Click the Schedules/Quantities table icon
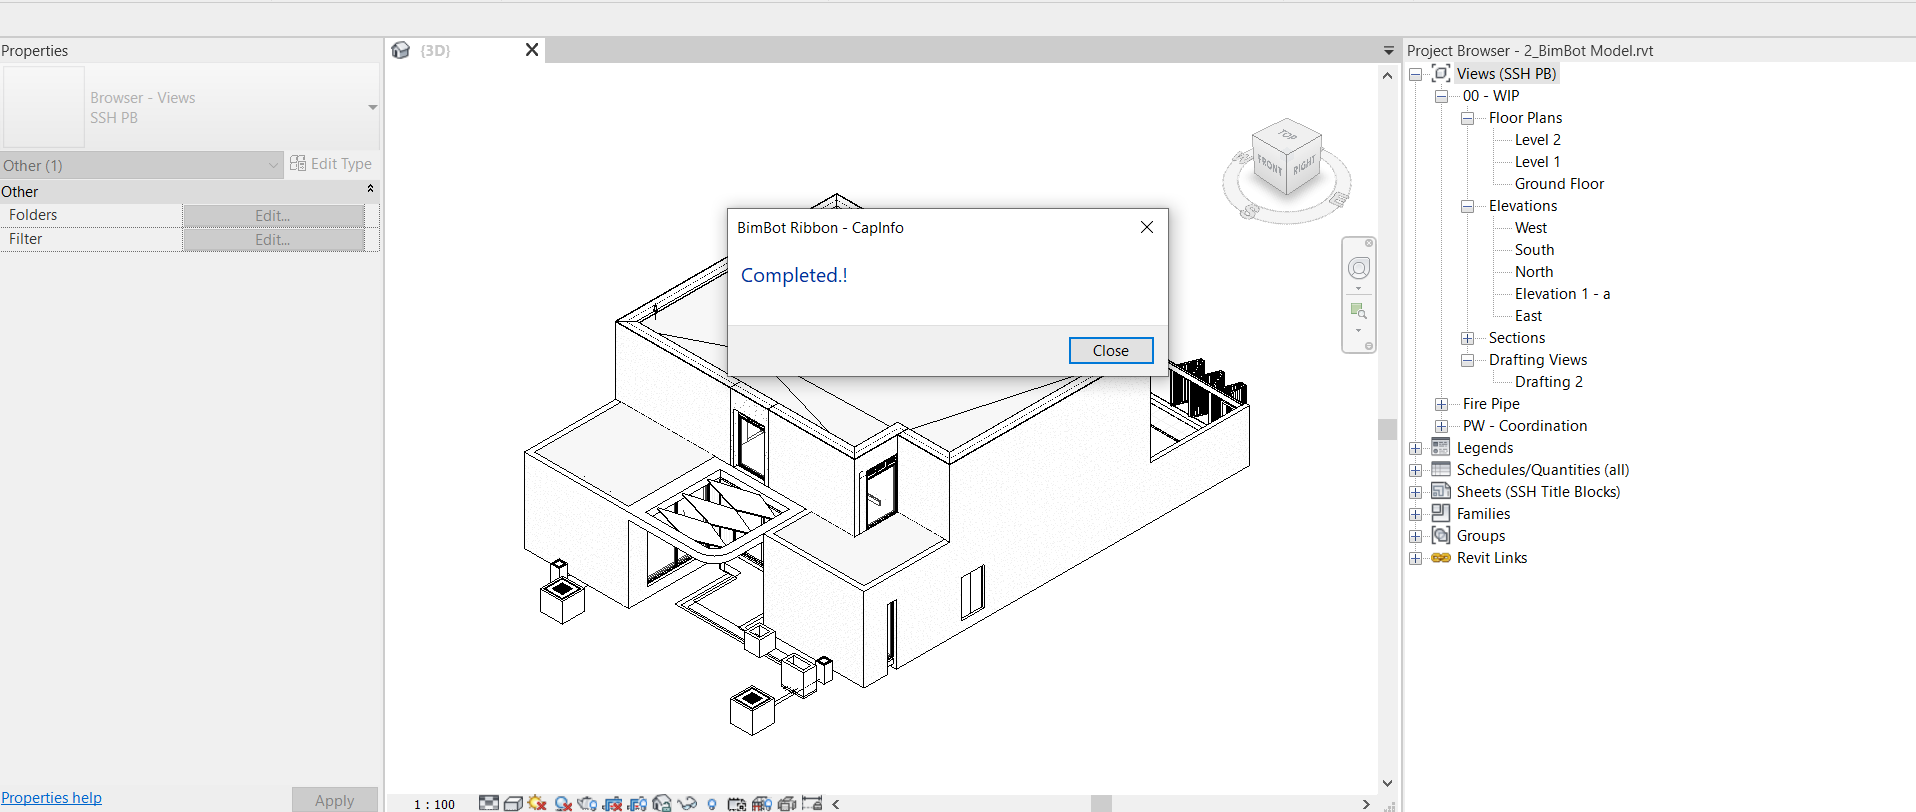The width and height of the screenshot is (1916, 812). (1441, 469)
